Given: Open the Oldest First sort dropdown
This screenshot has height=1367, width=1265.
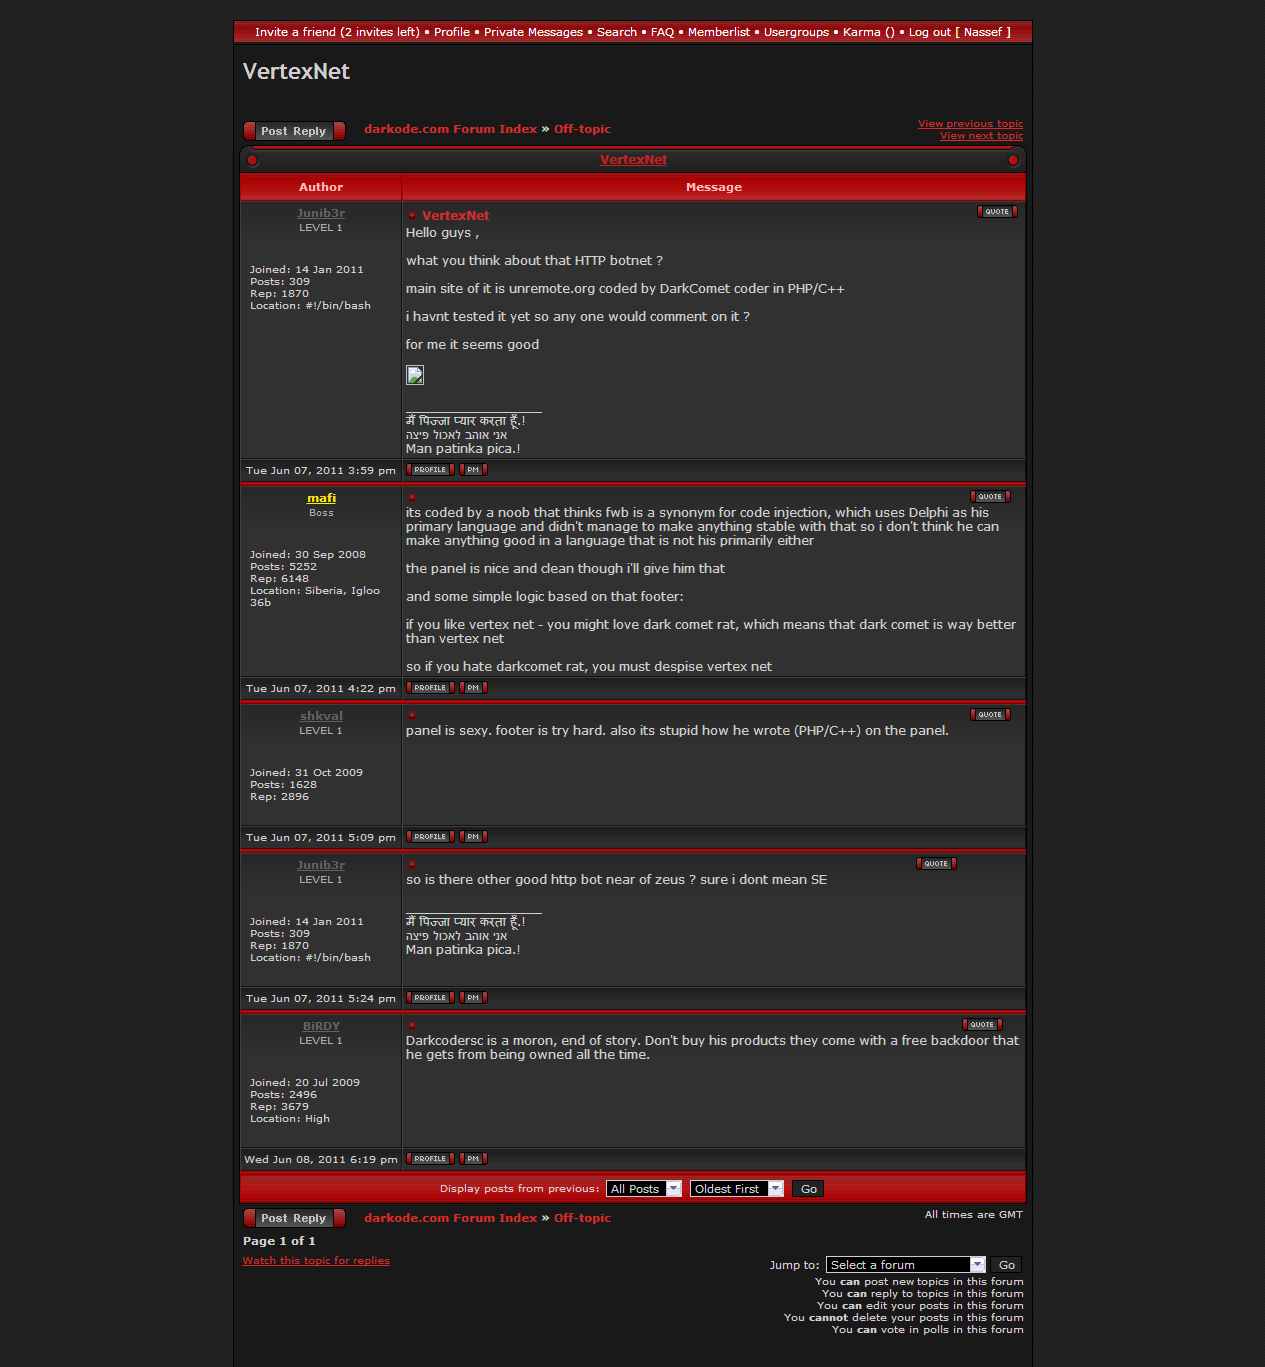Looking at the screenshot, I should click(x=736, y=1189).
